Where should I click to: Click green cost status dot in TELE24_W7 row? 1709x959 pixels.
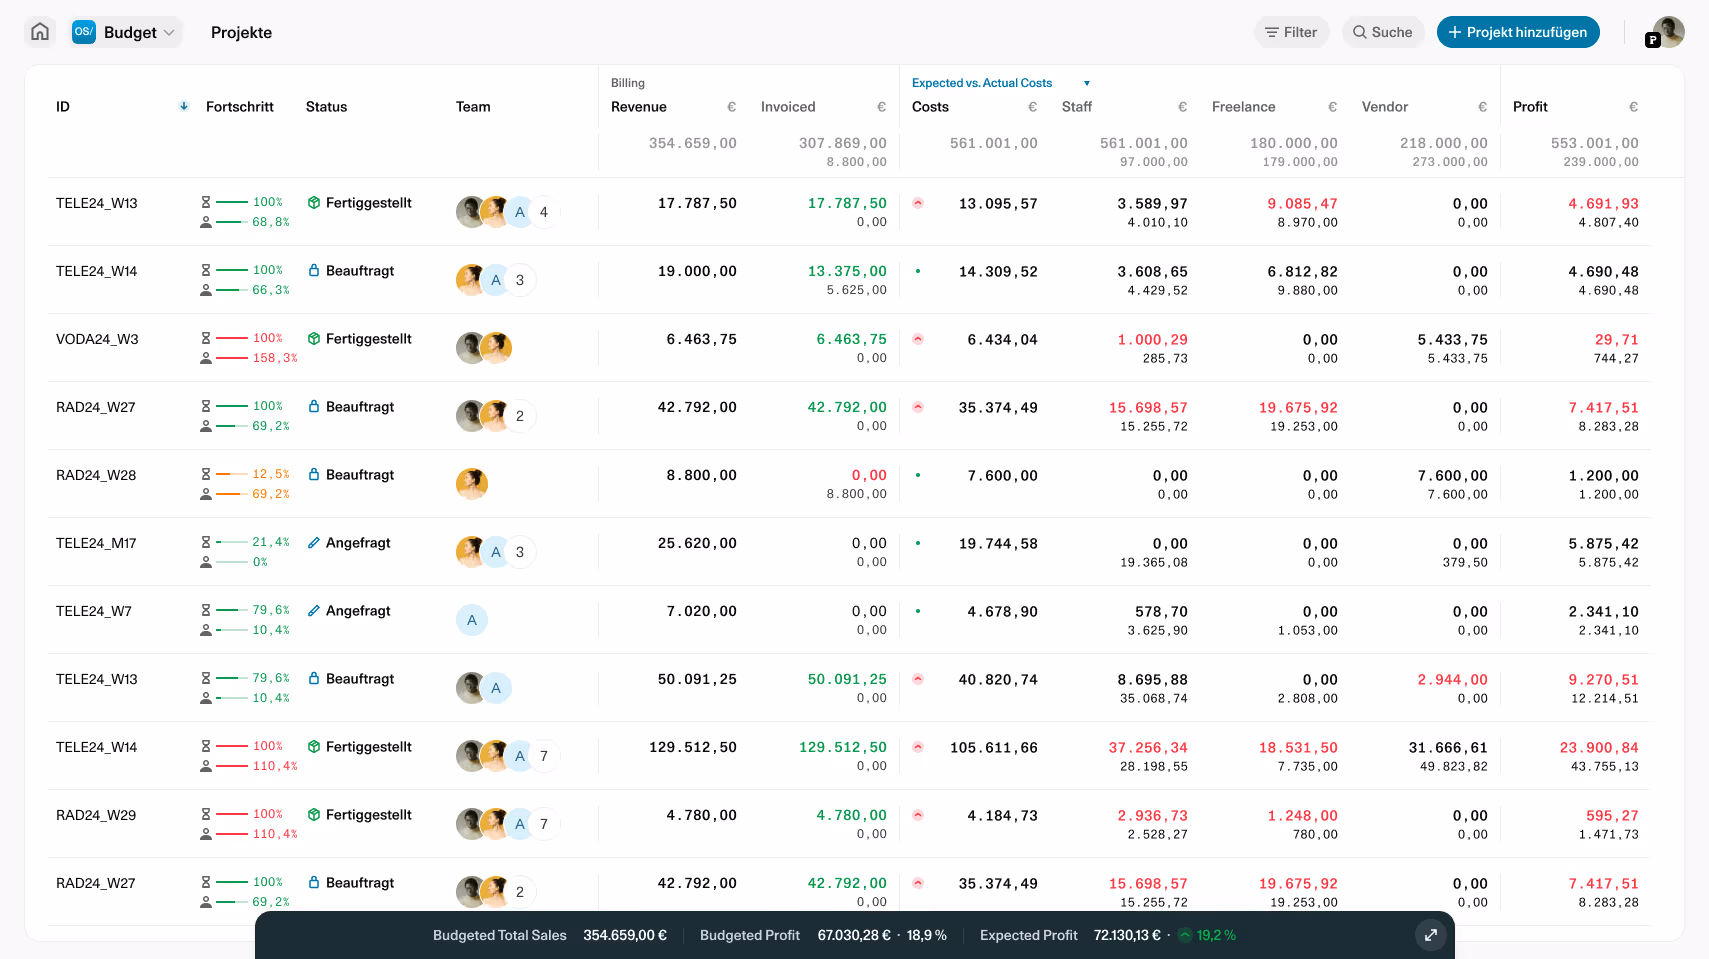tap(918, 611)
